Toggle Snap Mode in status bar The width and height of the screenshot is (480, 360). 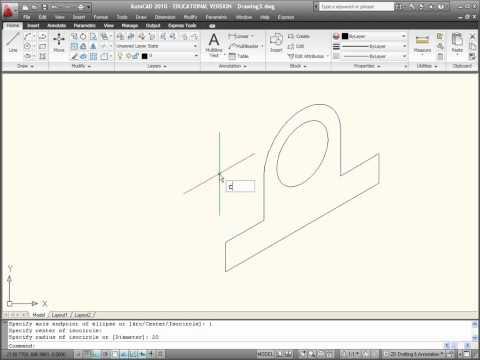(79, 354)
